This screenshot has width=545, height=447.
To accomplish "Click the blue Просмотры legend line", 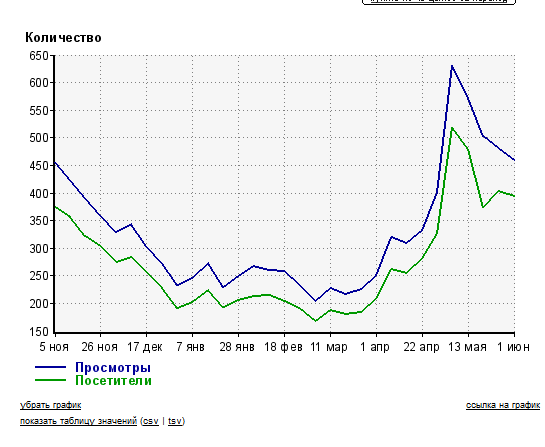I will [50, 367].
